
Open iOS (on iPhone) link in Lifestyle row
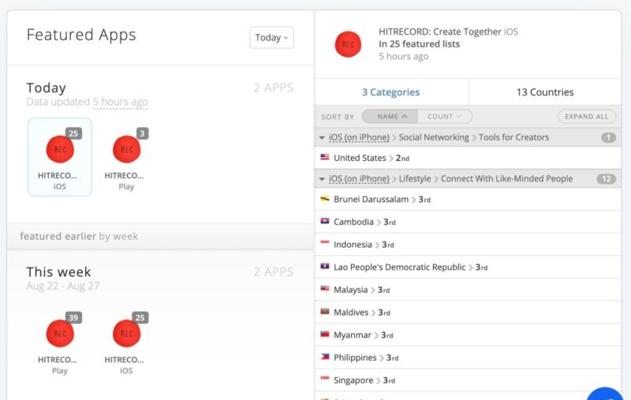[x=359, y=179]
